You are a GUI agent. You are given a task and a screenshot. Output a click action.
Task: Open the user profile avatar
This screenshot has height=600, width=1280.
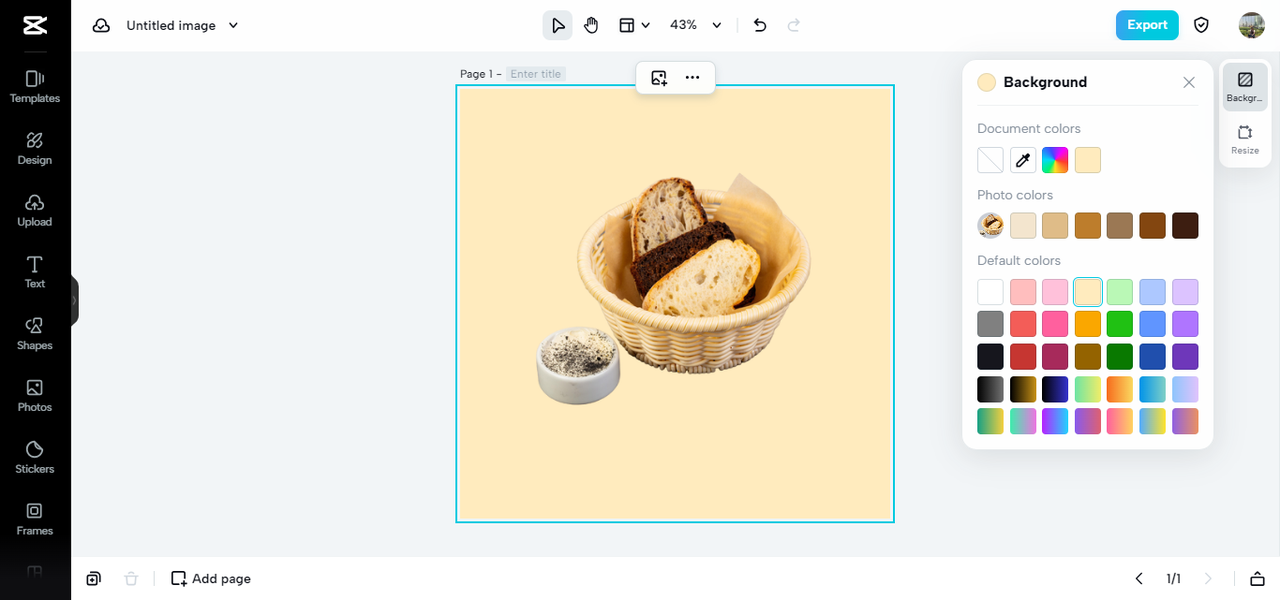tap(1252, 25)
